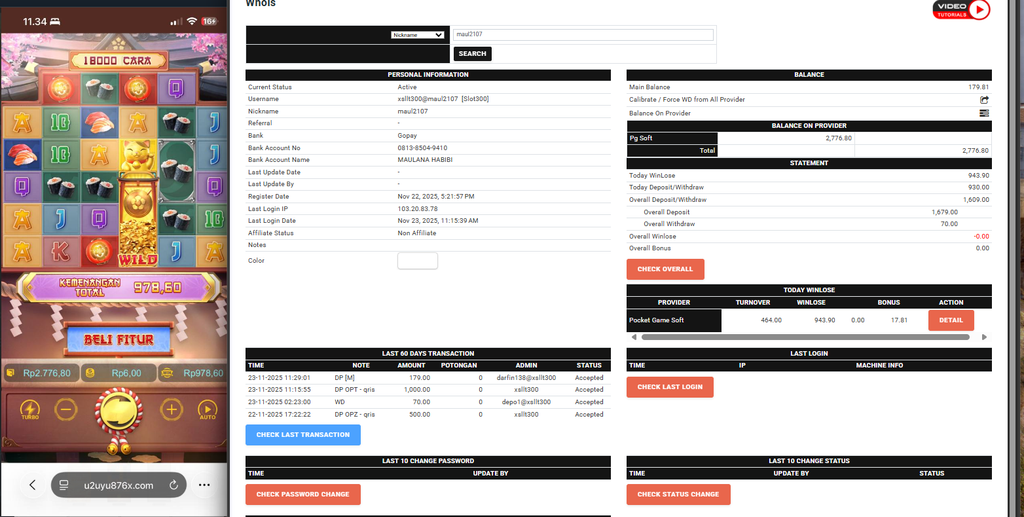Click the CHECK STATUS CHANGE button
This screenshot has width=1024, height=517.
[x=678, y=494]
